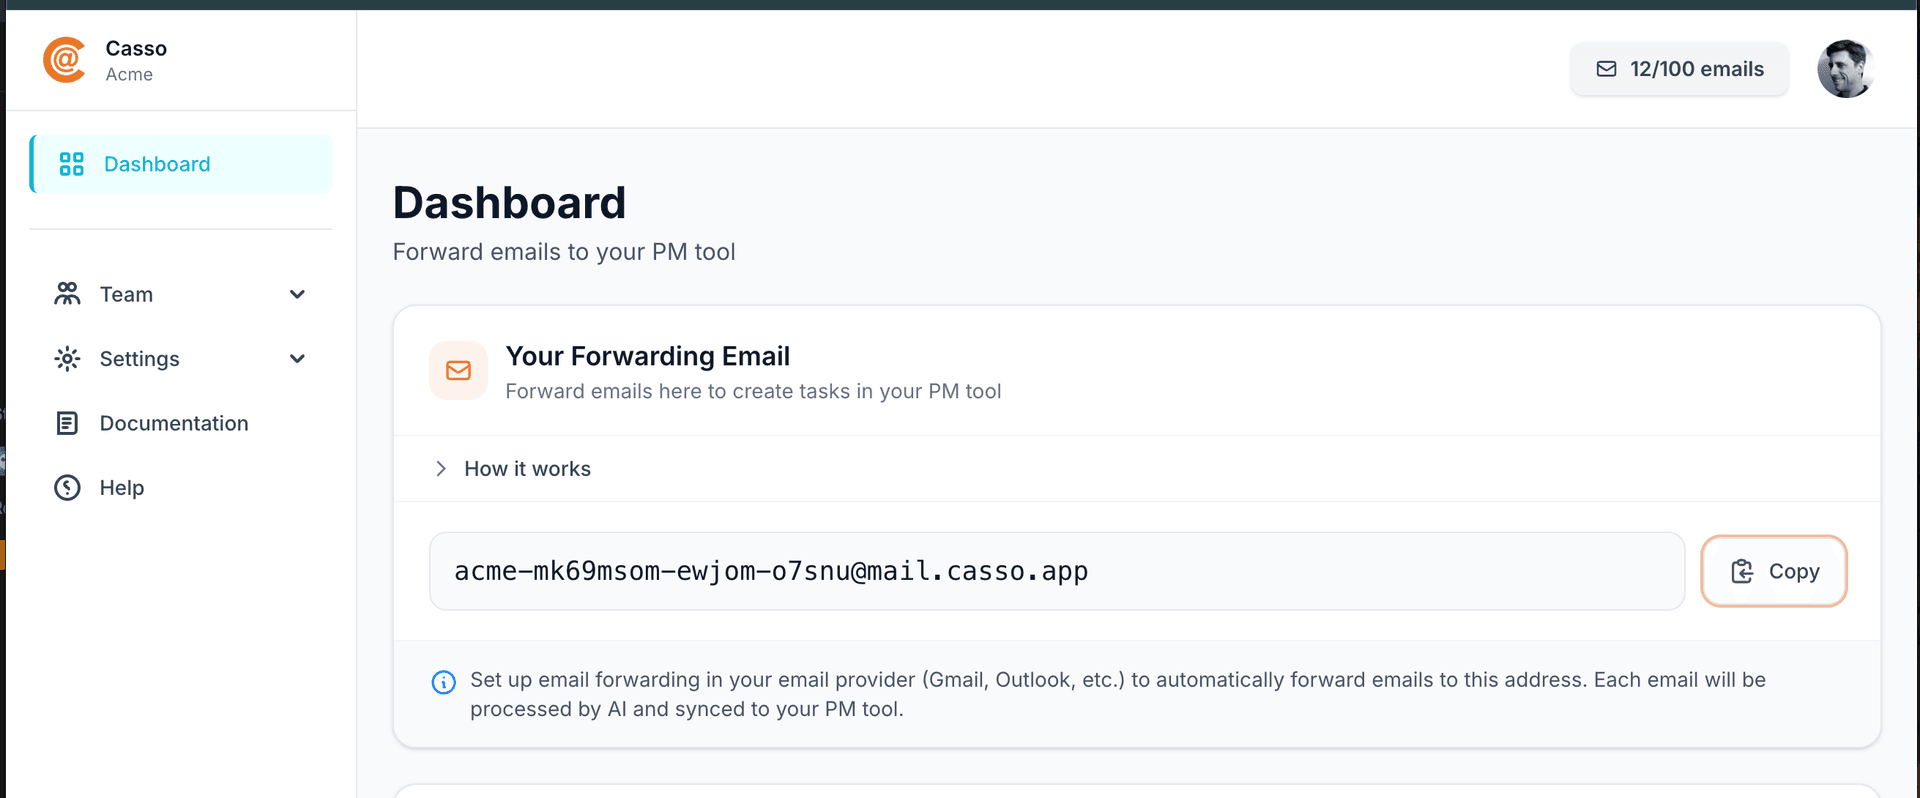Click the clipboard icon inside Copy button
Image resolution: width=1920 pixels, height=798 pixels.
(x=1743, y=571)
